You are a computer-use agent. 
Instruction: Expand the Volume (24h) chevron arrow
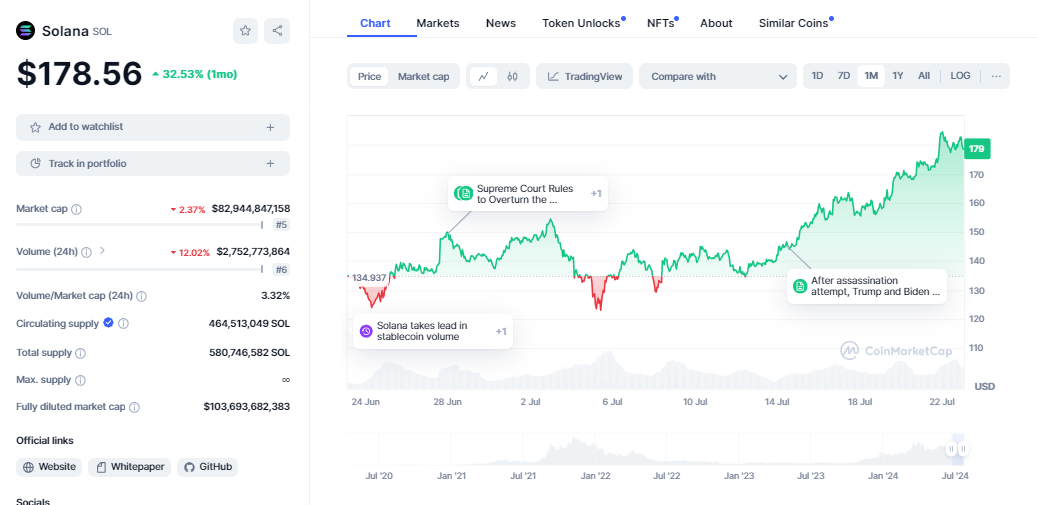102,251
